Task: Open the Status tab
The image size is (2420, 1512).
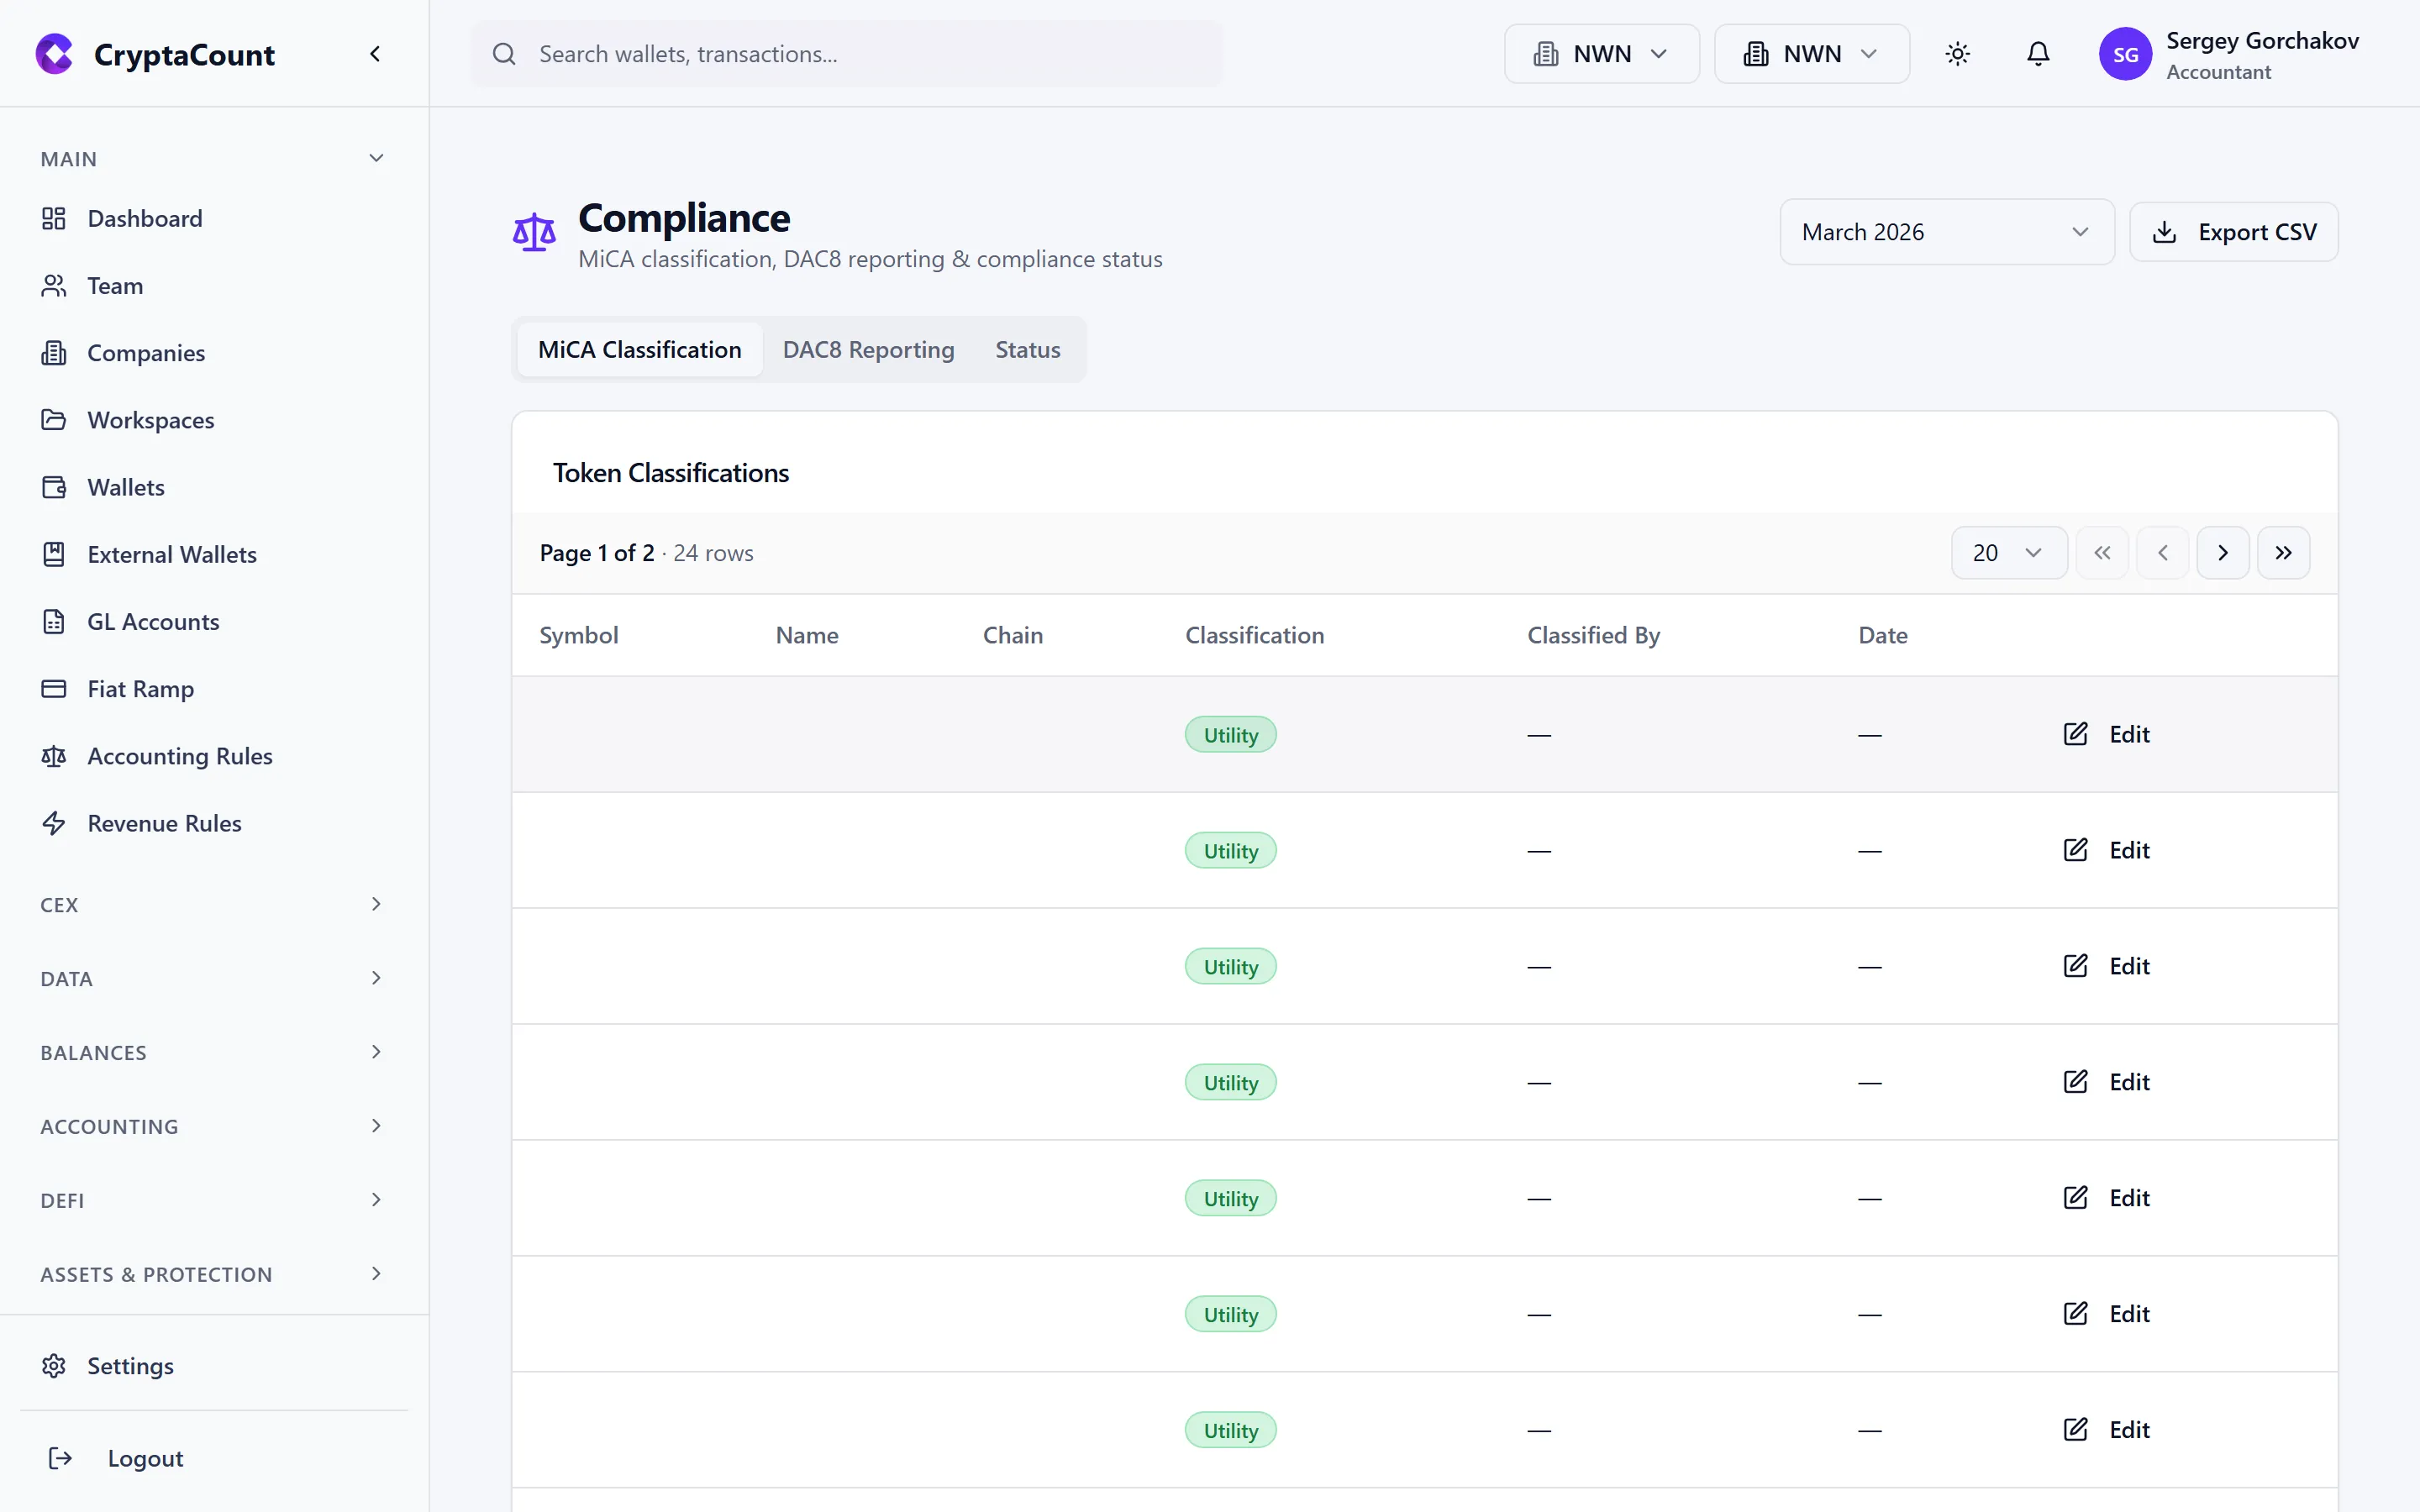Action: coord(1027,349)
